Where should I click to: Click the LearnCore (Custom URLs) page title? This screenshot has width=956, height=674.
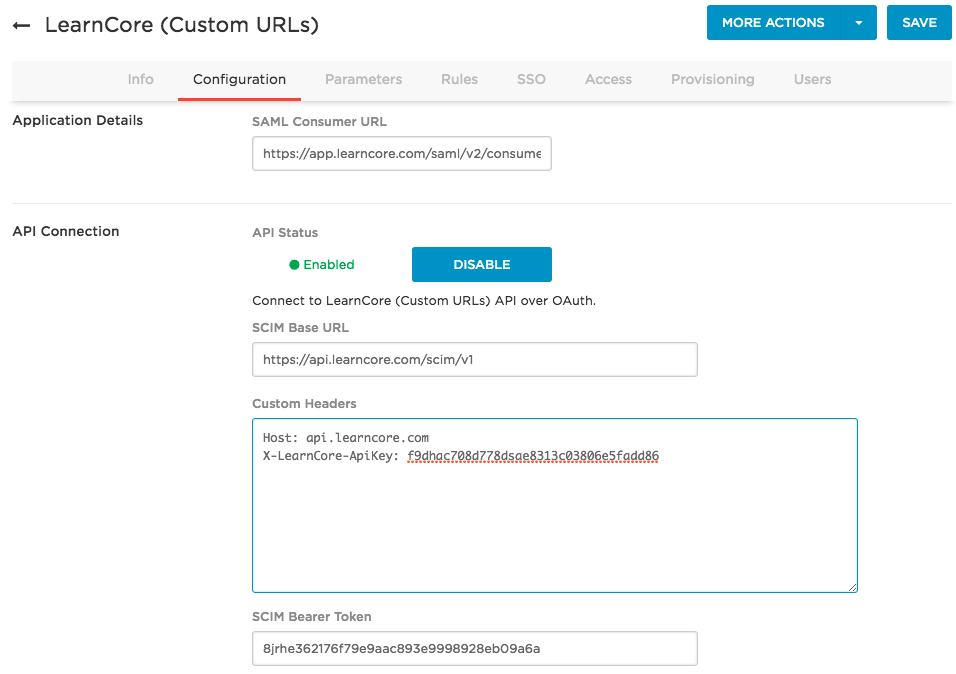point(182,25)
